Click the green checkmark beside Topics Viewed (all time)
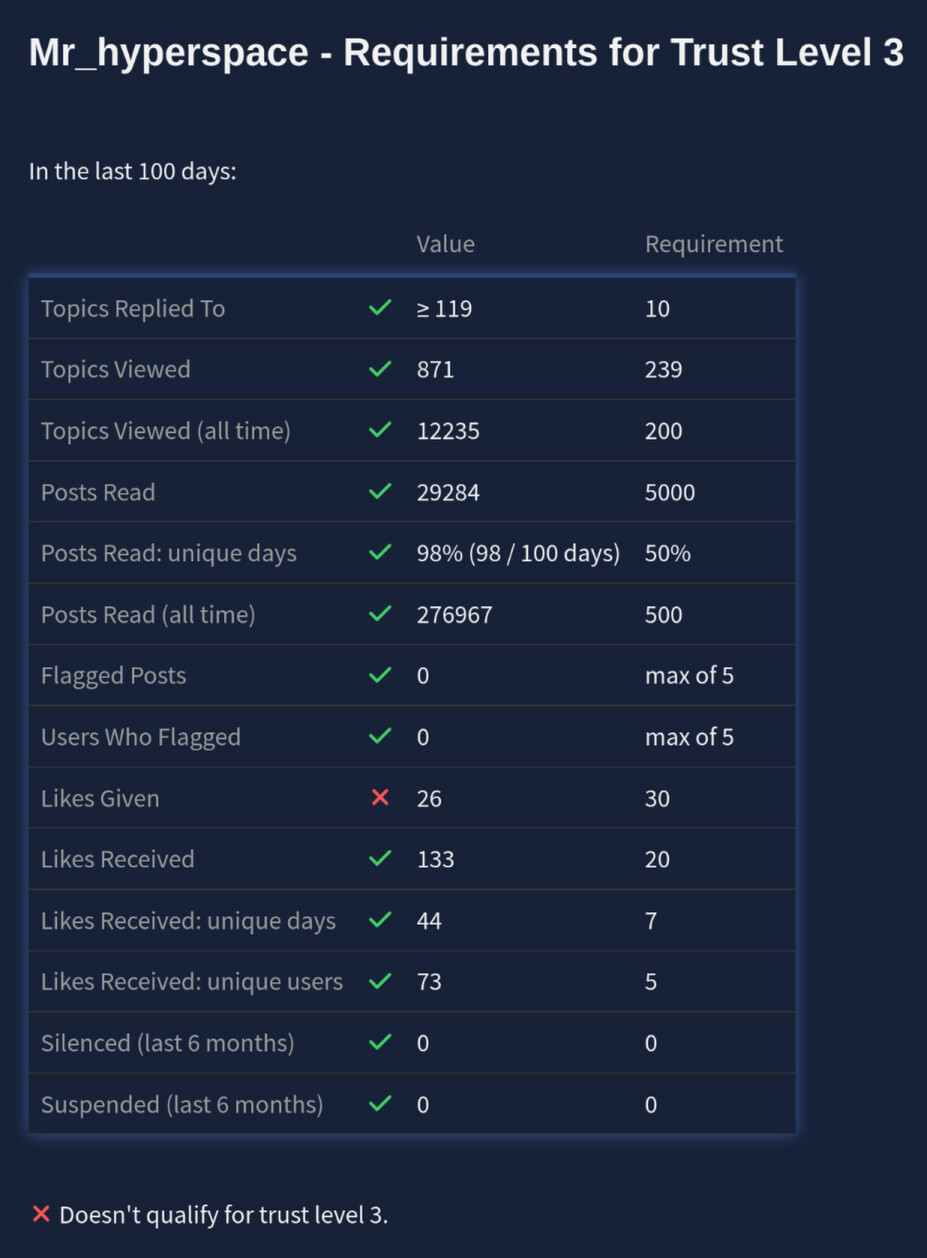Viewport: 927px width, 1258px height. (x=379, y=430)
